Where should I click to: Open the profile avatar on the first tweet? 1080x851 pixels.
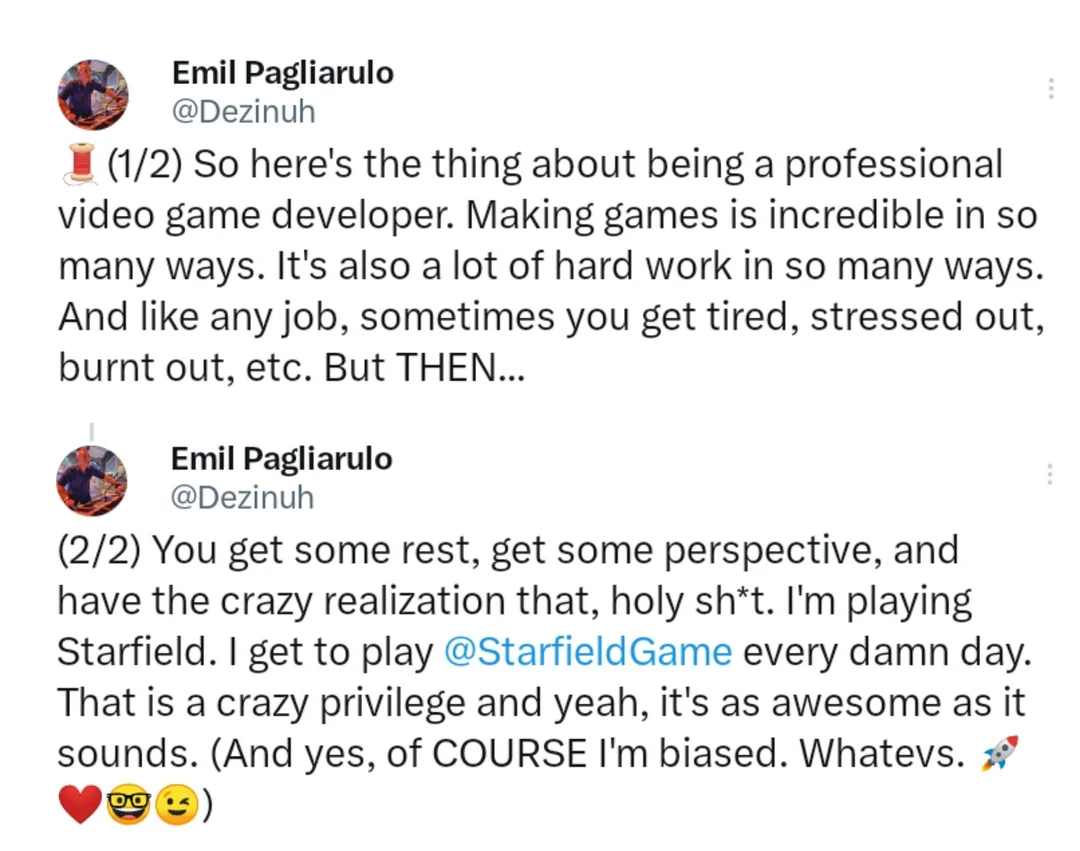pyautogui.click(x=93, y=95)
